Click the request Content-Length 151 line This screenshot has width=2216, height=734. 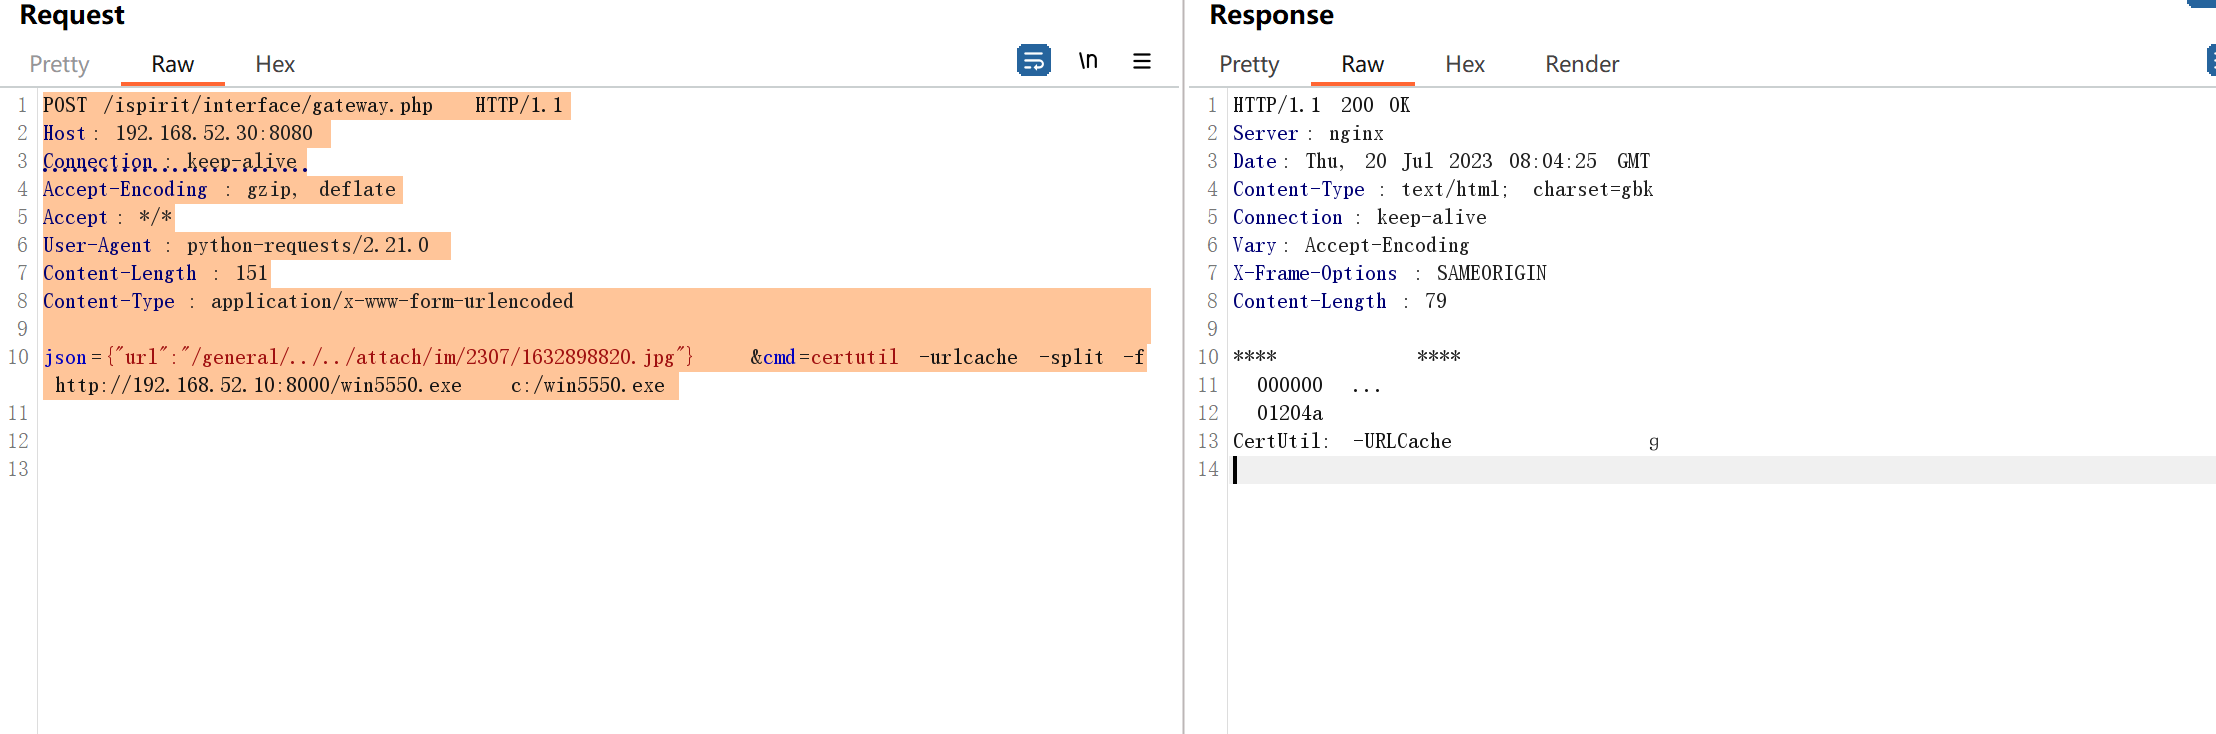pyautogui.click(x=155, y=273)
